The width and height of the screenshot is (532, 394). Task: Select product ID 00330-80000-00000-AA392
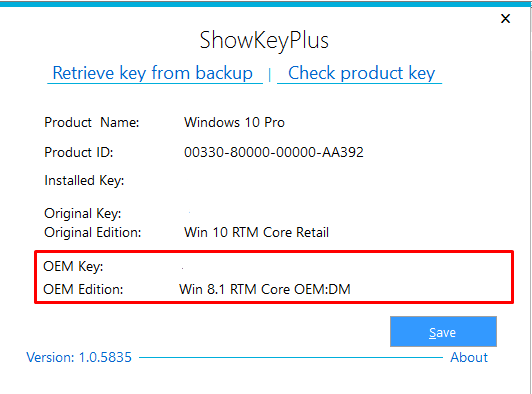(273, 152)
